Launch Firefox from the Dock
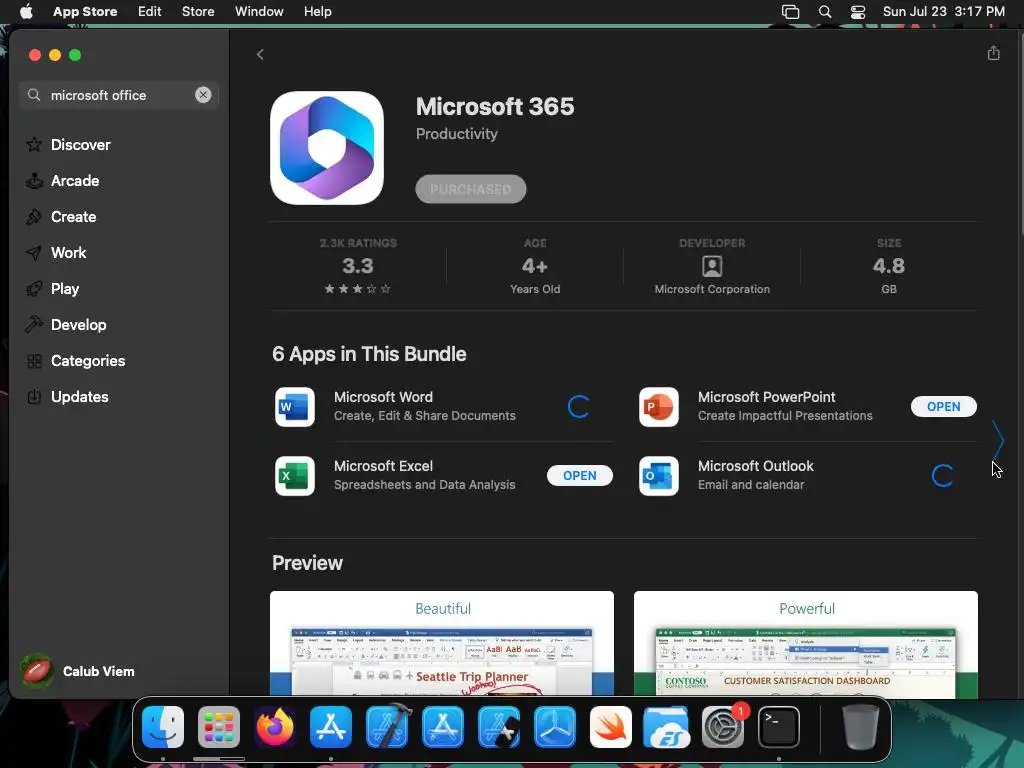 click(x=275, y=727)
